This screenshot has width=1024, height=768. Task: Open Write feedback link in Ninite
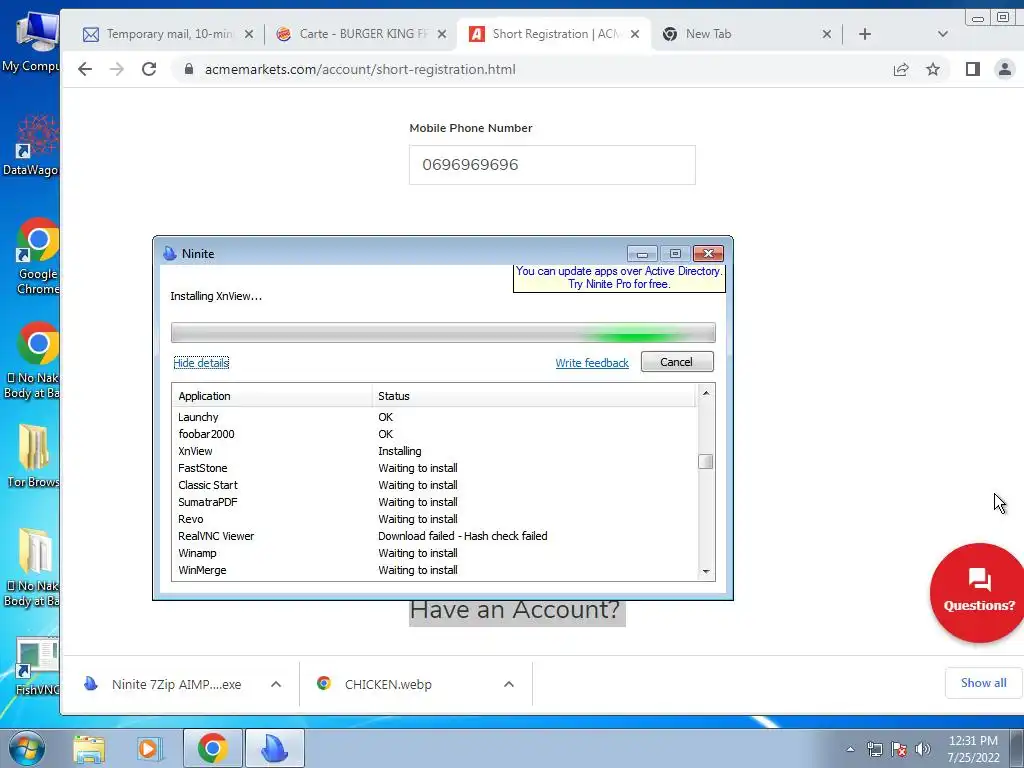coord(592,363)
